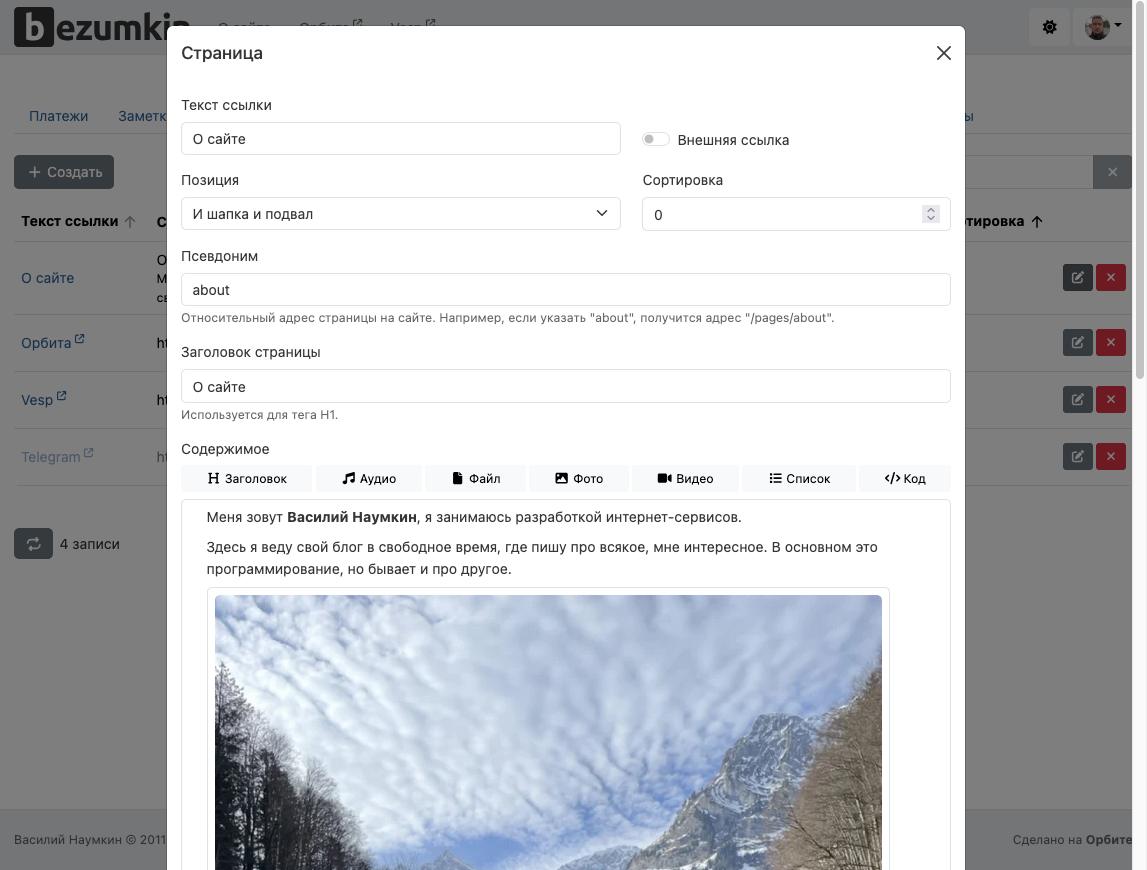Click the Сортировка number stepper arrows
Image resolution: width=1147 pixels, height=870 pixels.
tap(930, 215)
